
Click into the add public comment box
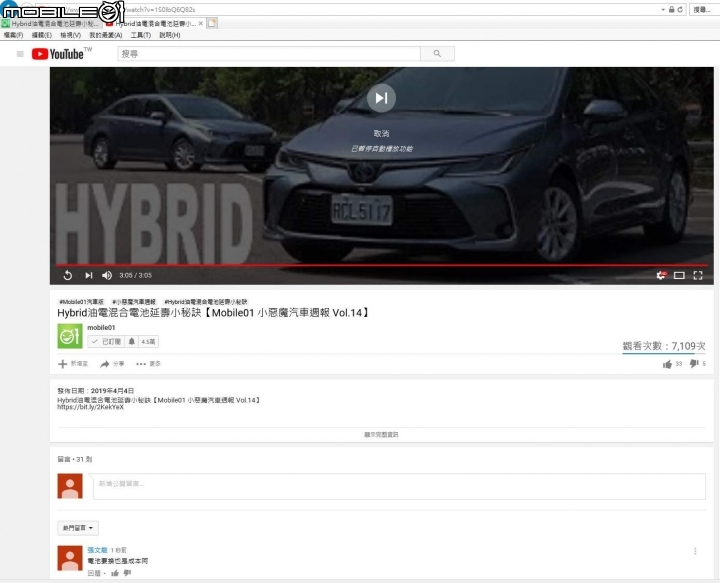coord(399,486)
